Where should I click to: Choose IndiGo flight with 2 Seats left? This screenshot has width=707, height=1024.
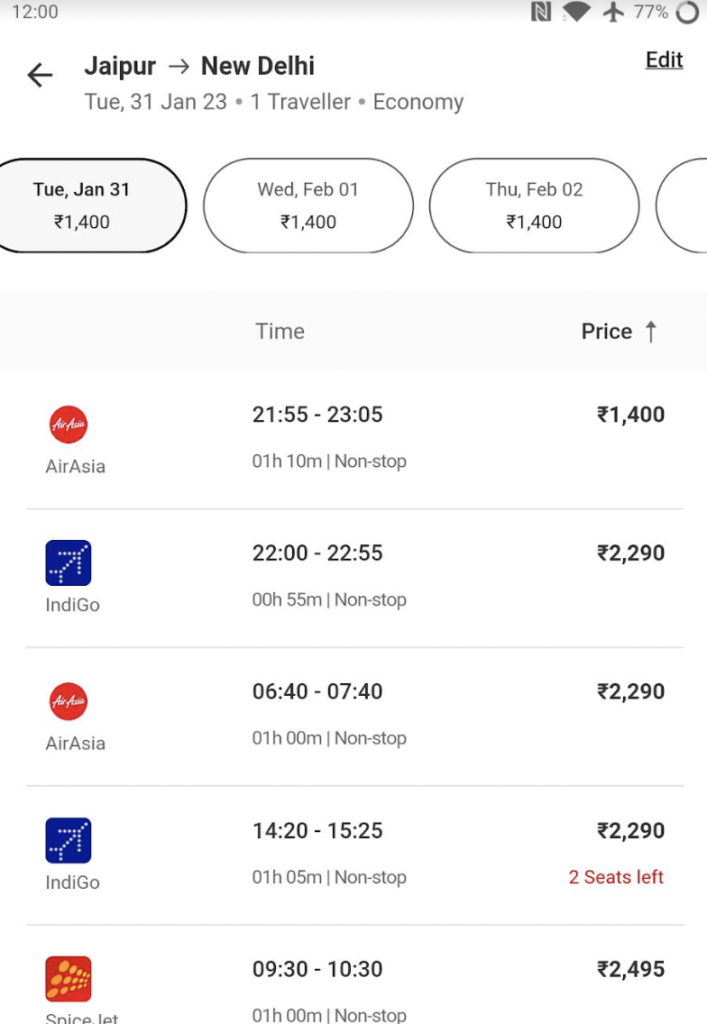click(355, 856)
